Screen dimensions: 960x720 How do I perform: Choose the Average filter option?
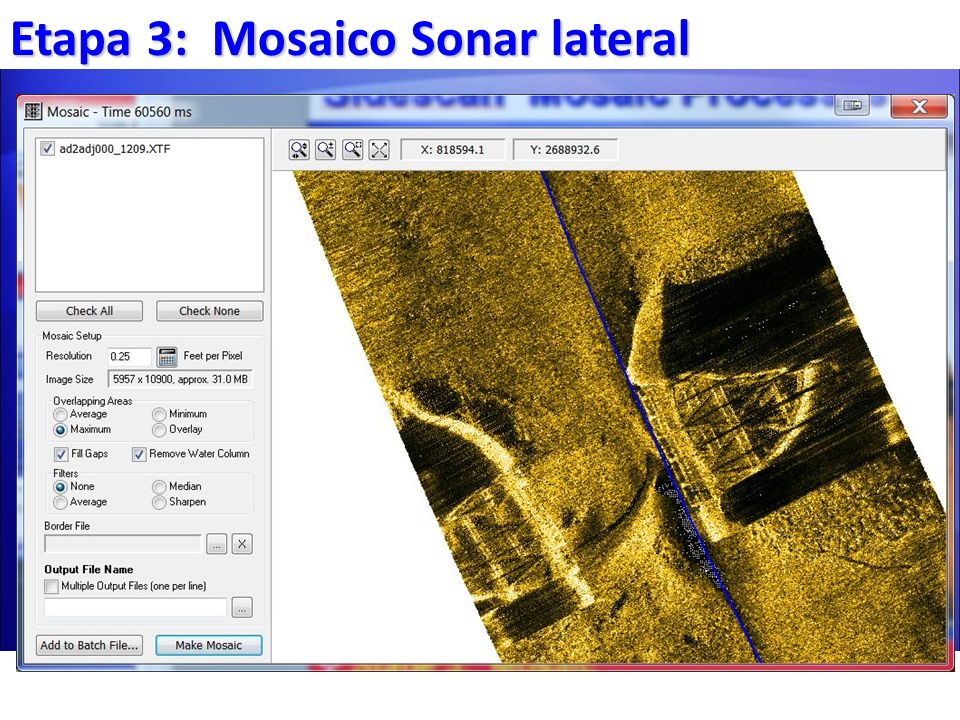click(x=60, y=502)
